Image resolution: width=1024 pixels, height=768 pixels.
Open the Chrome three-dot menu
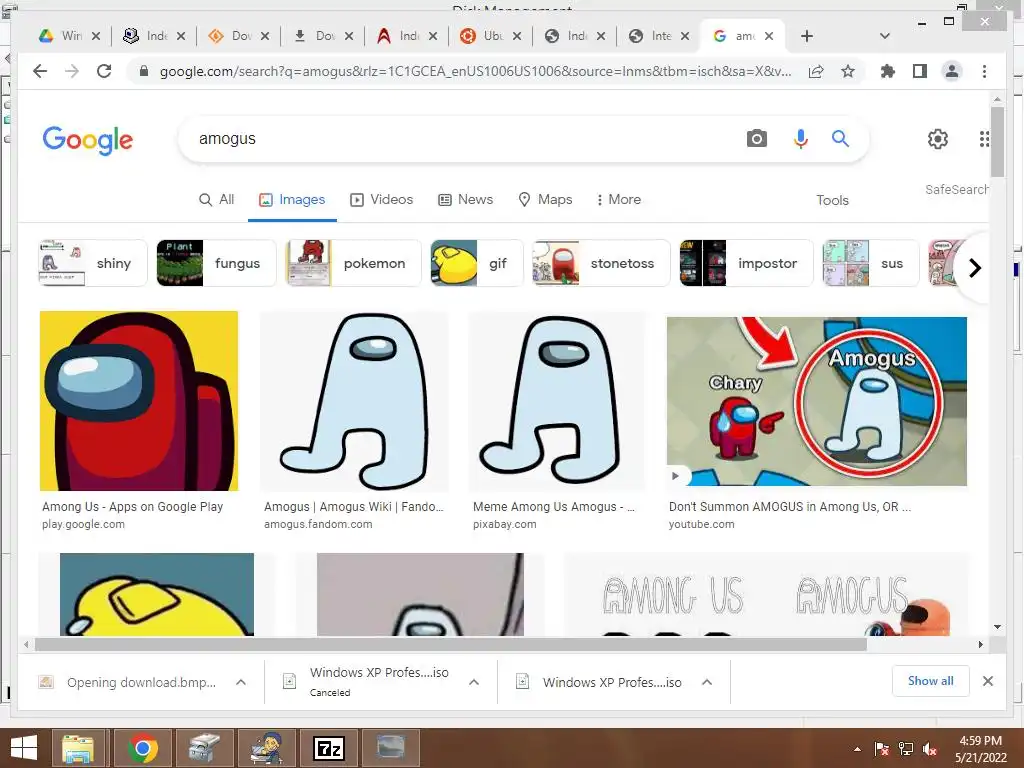[984, 71]
